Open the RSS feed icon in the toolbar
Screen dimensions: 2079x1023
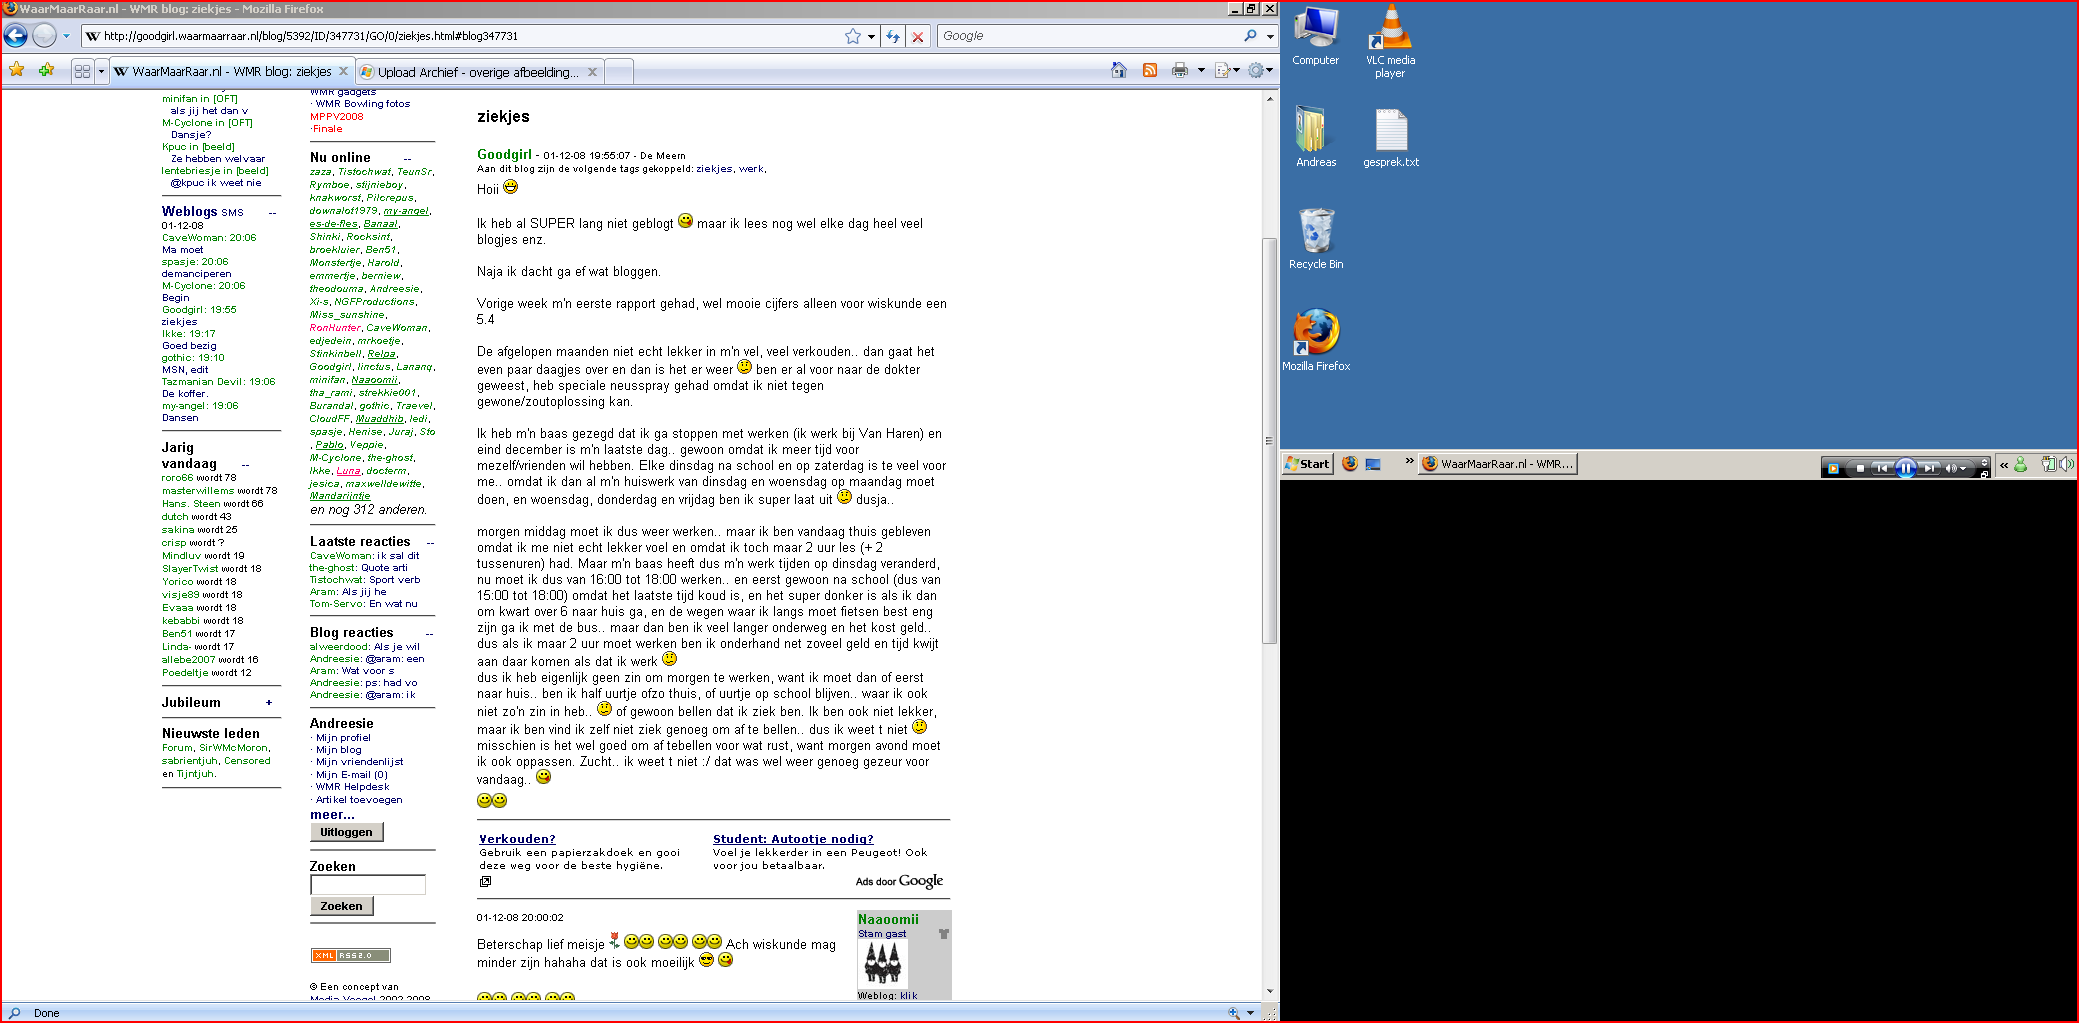[x=1150, y=71]
